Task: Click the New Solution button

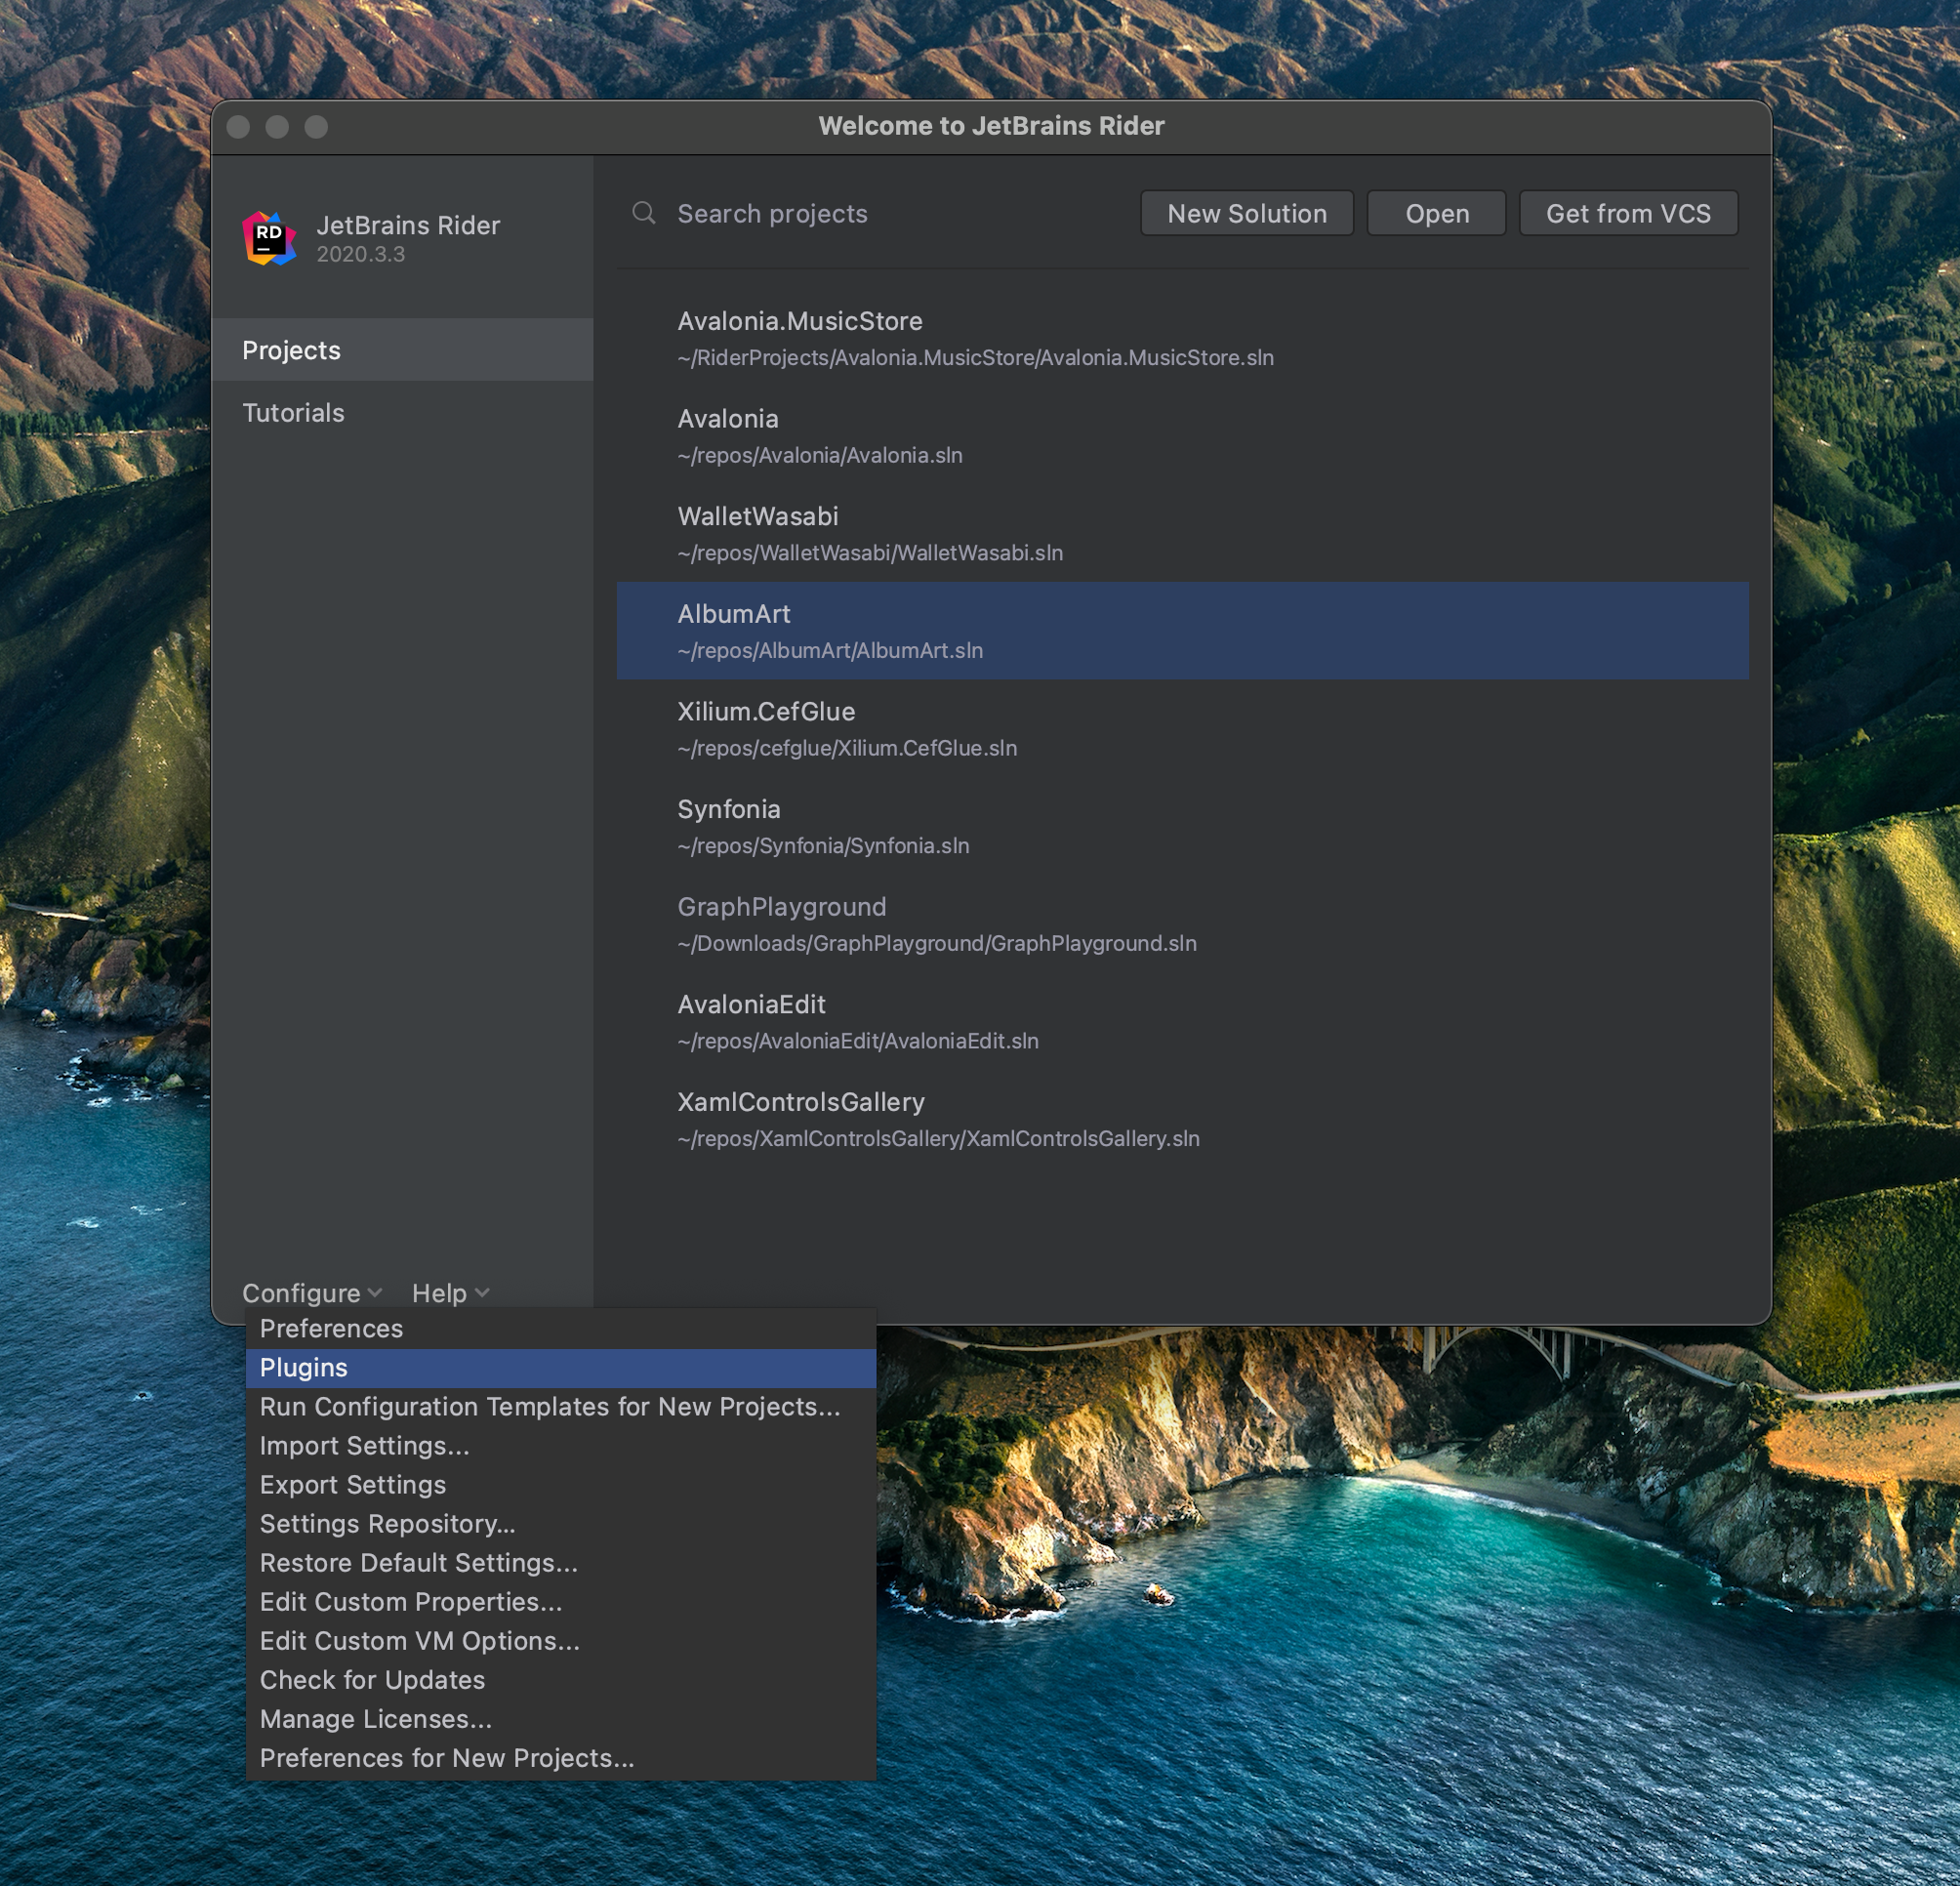Action: 1246,213
